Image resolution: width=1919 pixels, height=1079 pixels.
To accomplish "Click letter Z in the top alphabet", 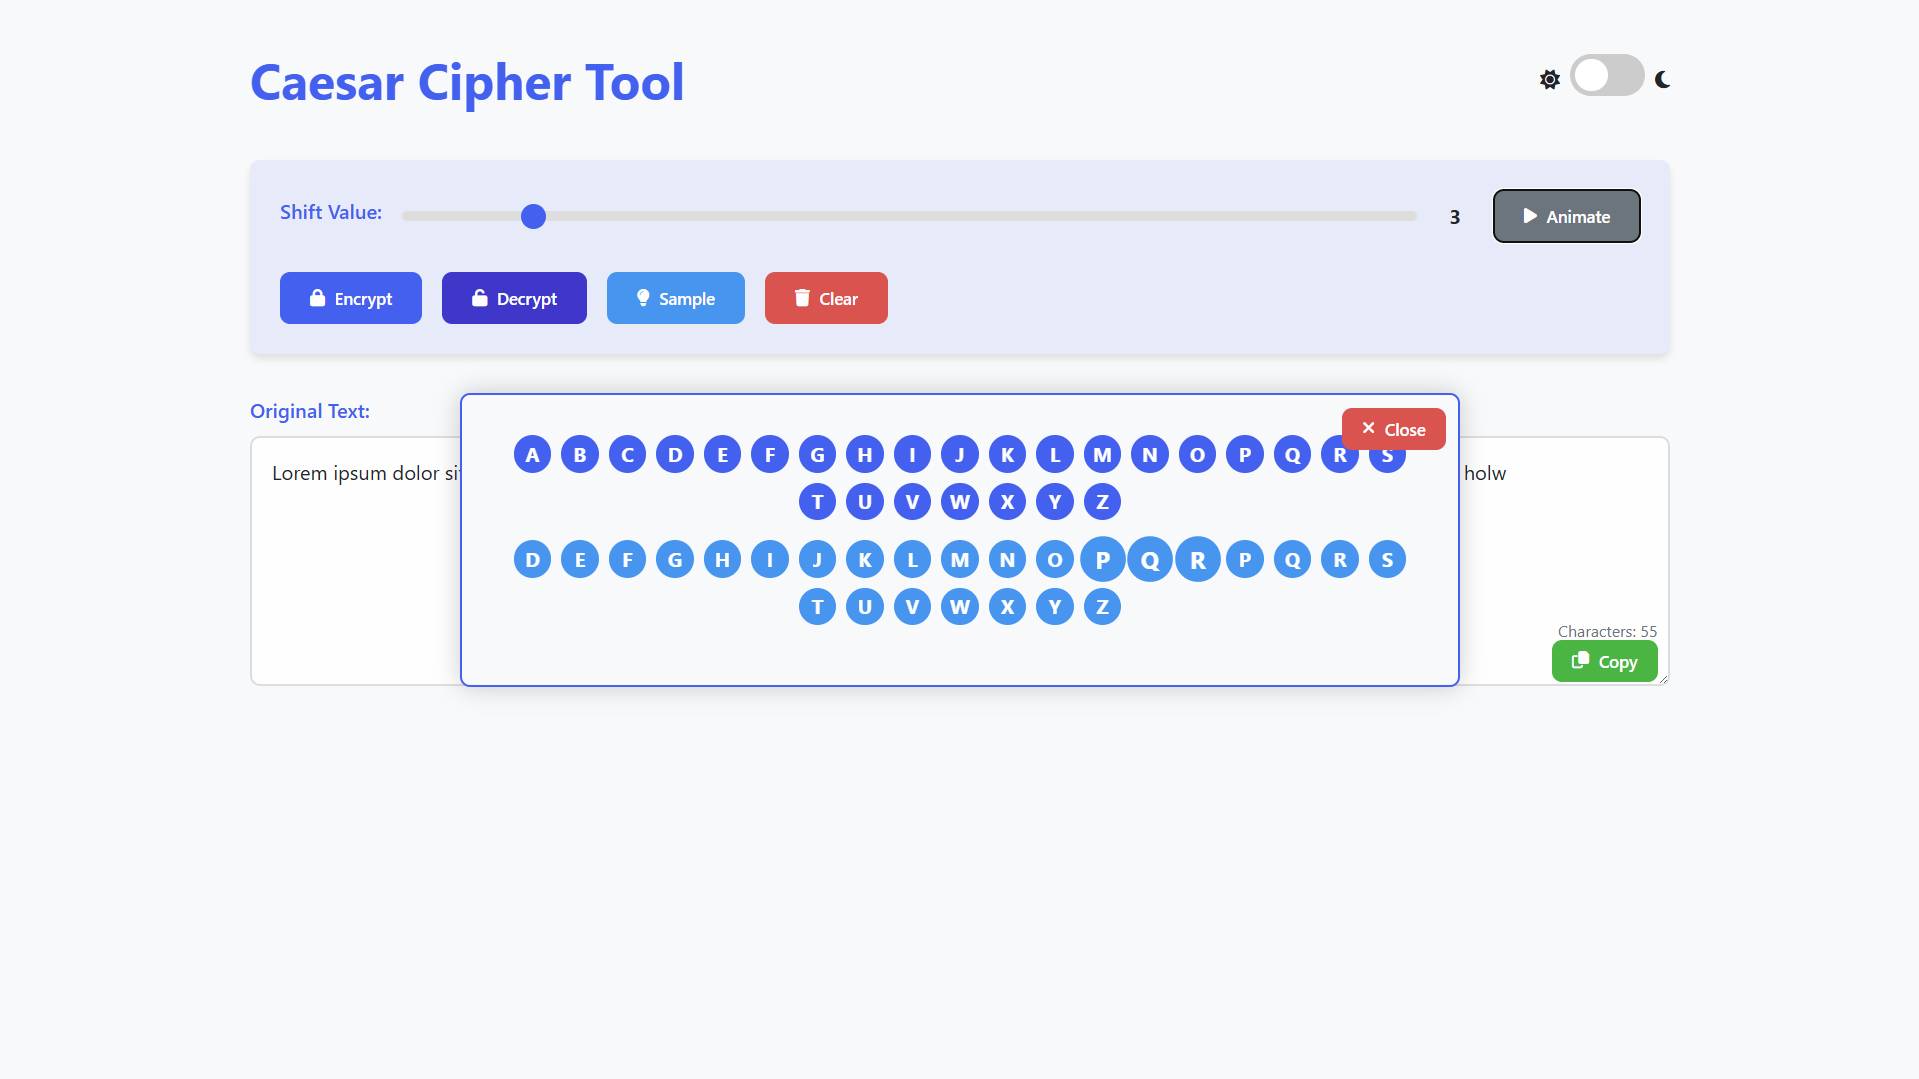I will 1102,502.
